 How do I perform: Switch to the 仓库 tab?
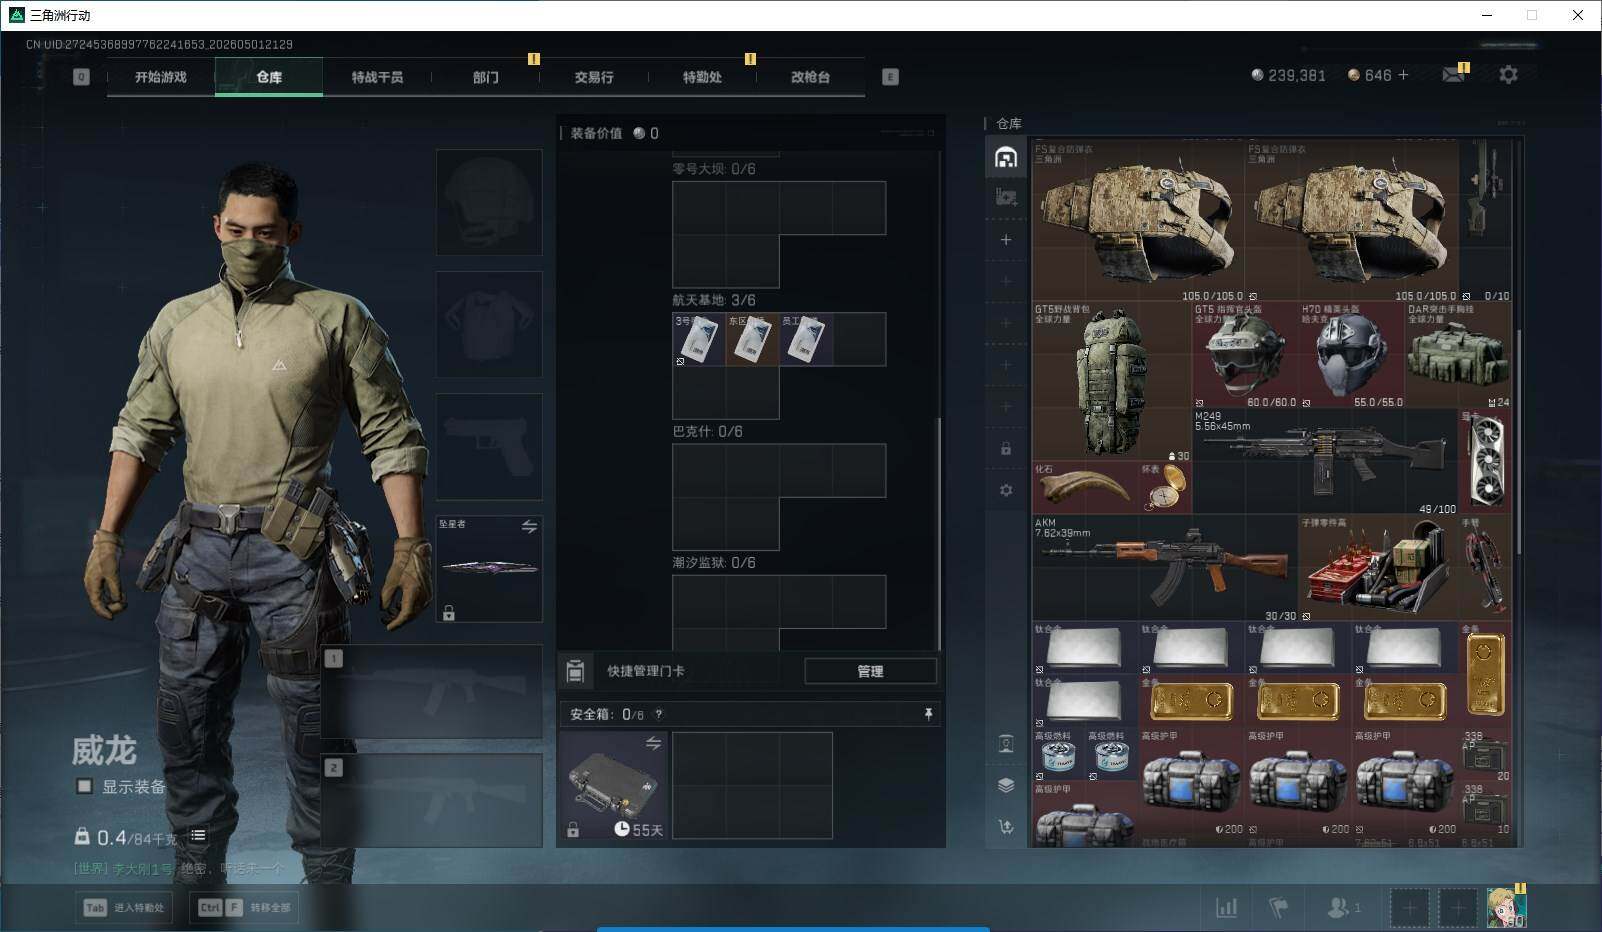[x=269, y=77]
